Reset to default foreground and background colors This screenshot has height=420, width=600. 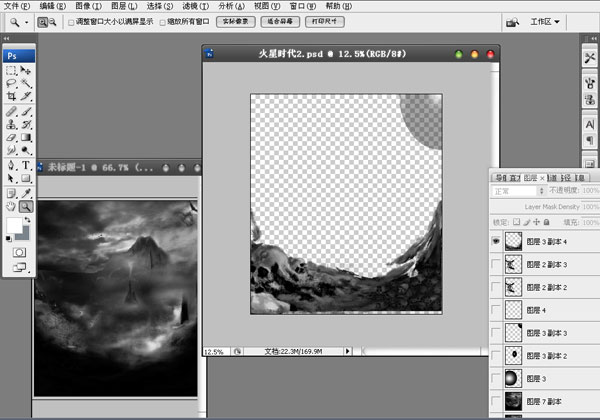[8, 239]
